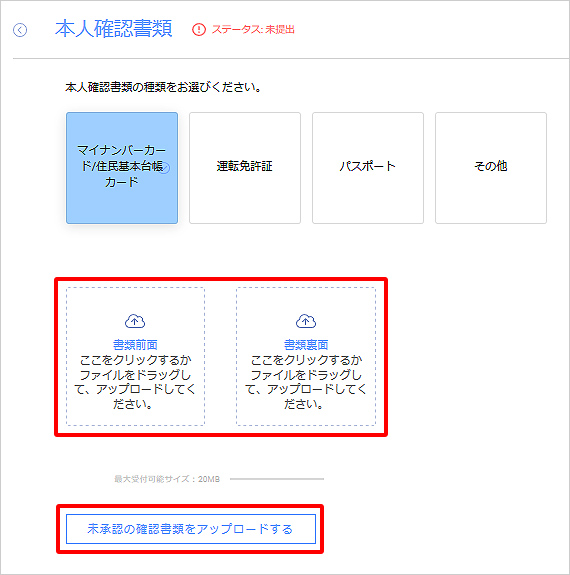Click 未承認の確認書類をアップロードする button
570x575 pixels.
click(x=191, y=529)
